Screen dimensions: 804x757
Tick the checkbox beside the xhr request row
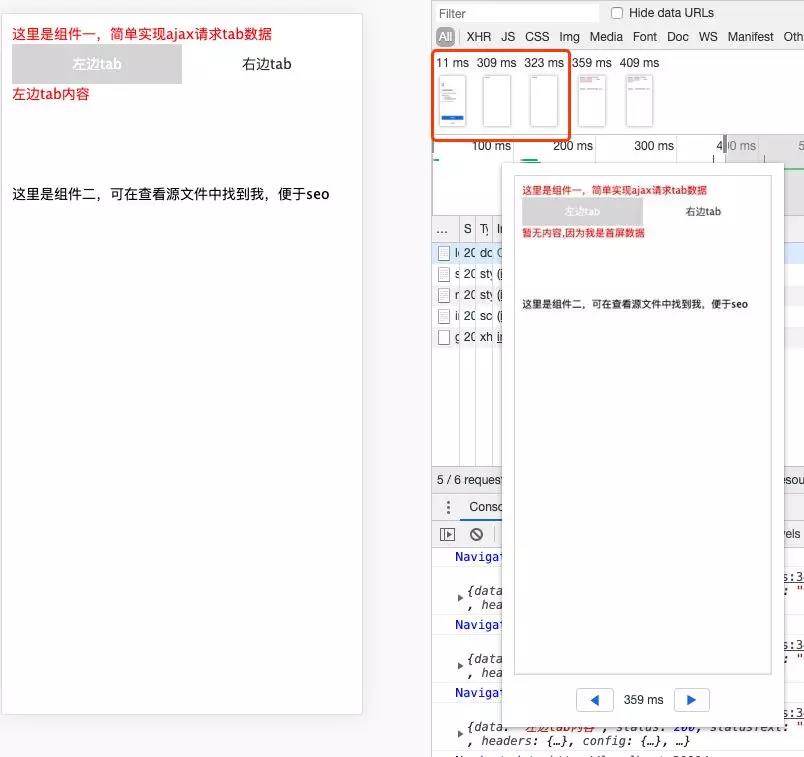[443, 337]
